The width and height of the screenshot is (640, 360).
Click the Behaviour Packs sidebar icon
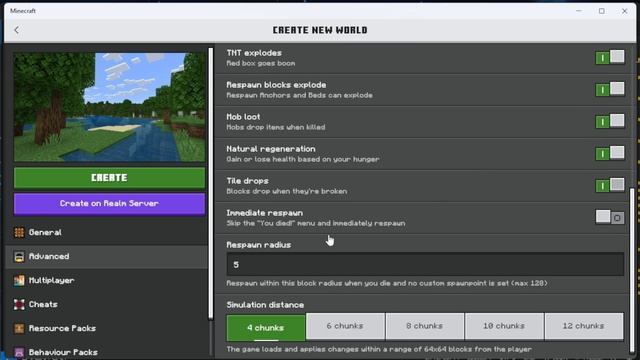(19, 352)
